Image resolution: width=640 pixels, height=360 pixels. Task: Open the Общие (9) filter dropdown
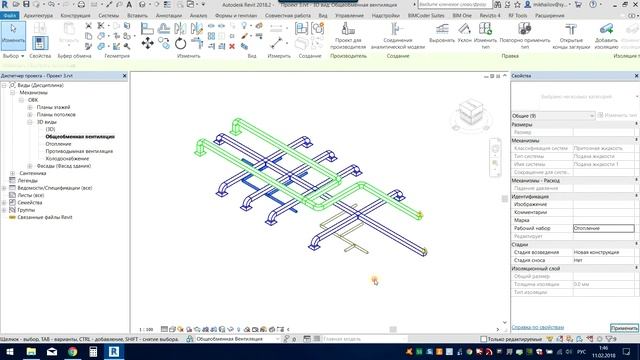point(553,116)
